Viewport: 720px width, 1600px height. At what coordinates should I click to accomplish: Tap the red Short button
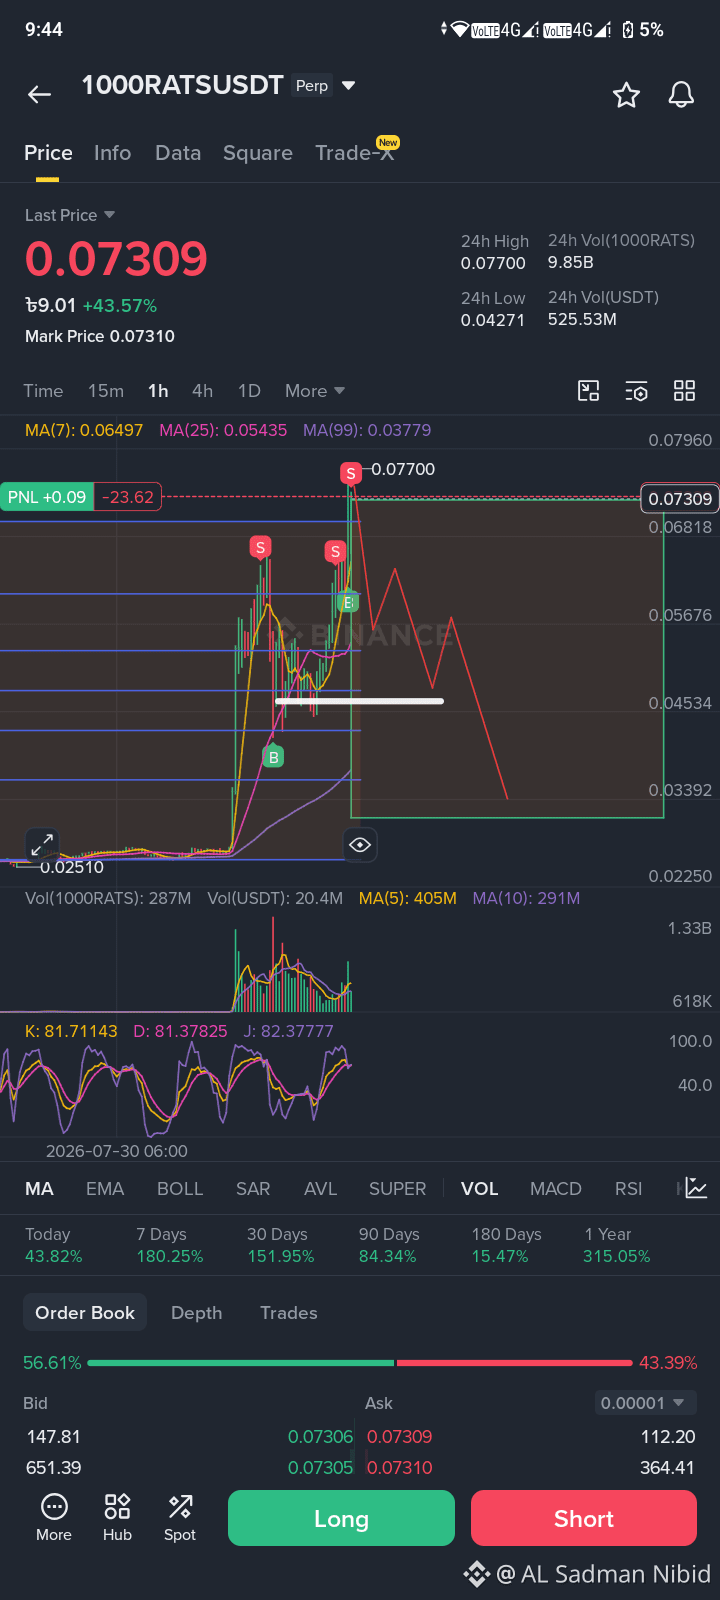pos(584,1518)
